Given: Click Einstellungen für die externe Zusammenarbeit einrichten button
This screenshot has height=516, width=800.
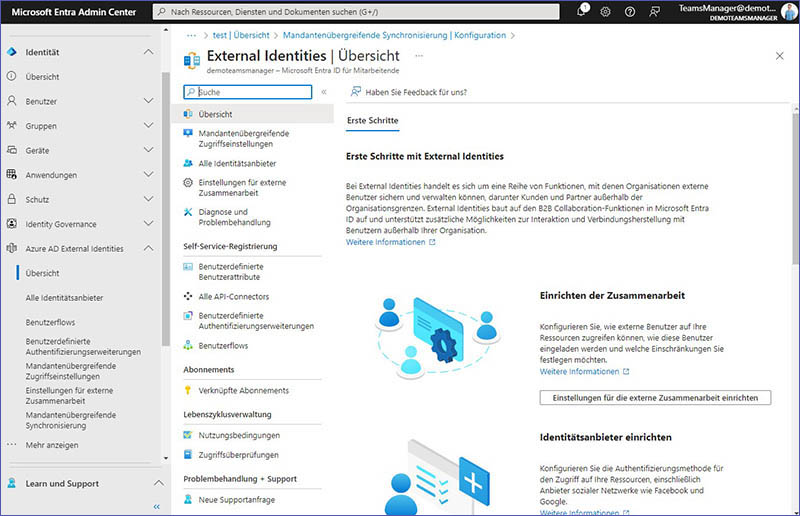Looking at the screenshot, I should pyautogui.click(x=655, y=398).
